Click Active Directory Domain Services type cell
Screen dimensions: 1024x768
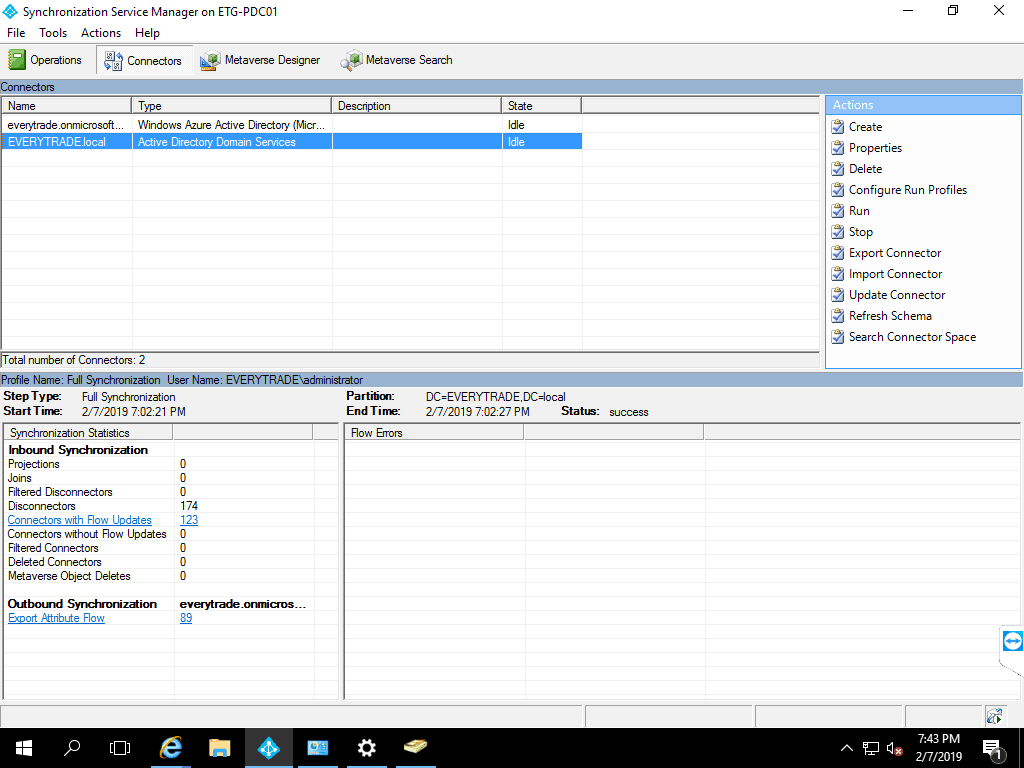point(232,142)
